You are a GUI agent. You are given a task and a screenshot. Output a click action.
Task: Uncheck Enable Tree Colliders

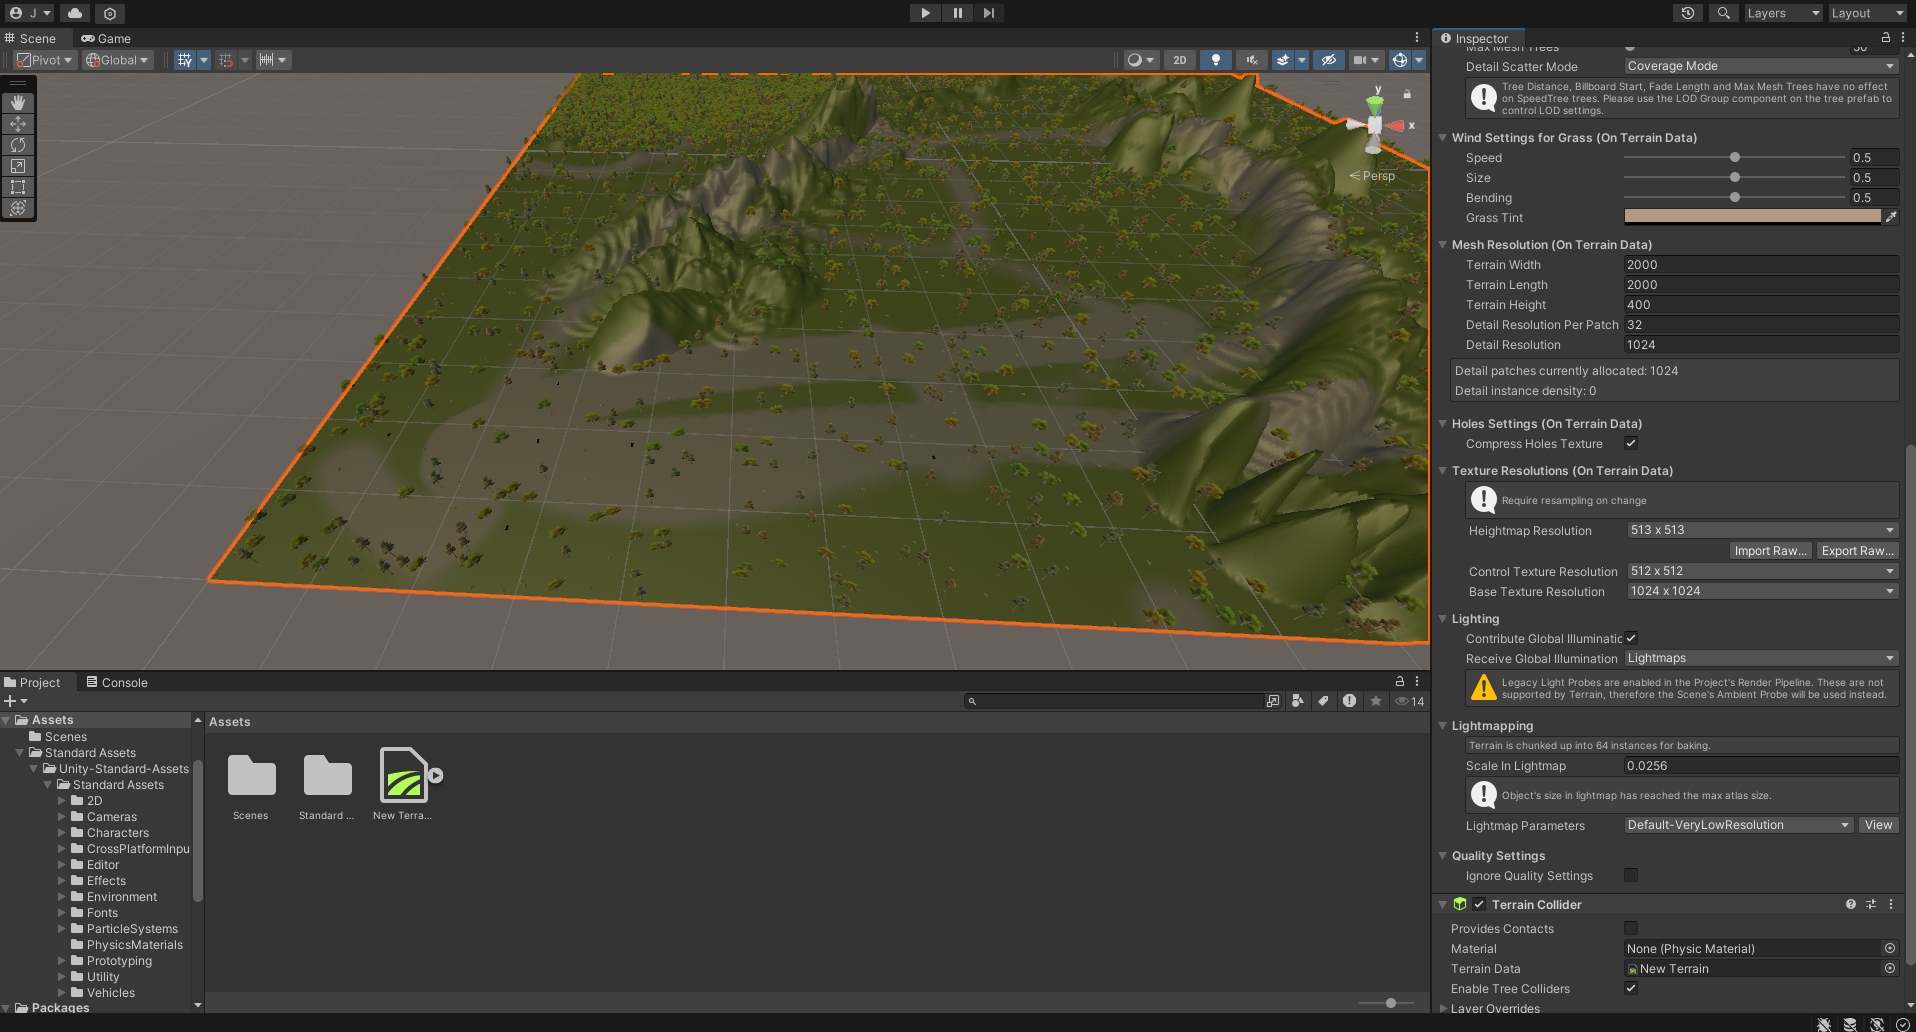pos(1631,989)
